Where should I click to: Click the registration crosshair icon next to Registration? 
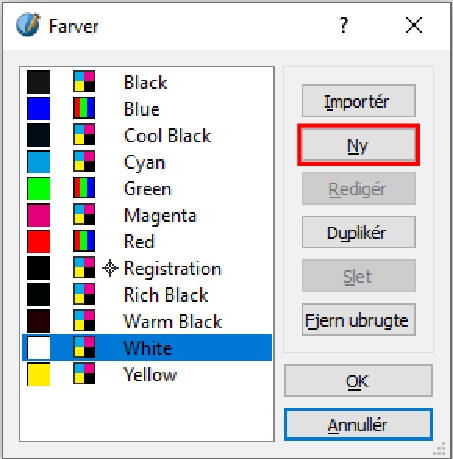click(110, 268)
